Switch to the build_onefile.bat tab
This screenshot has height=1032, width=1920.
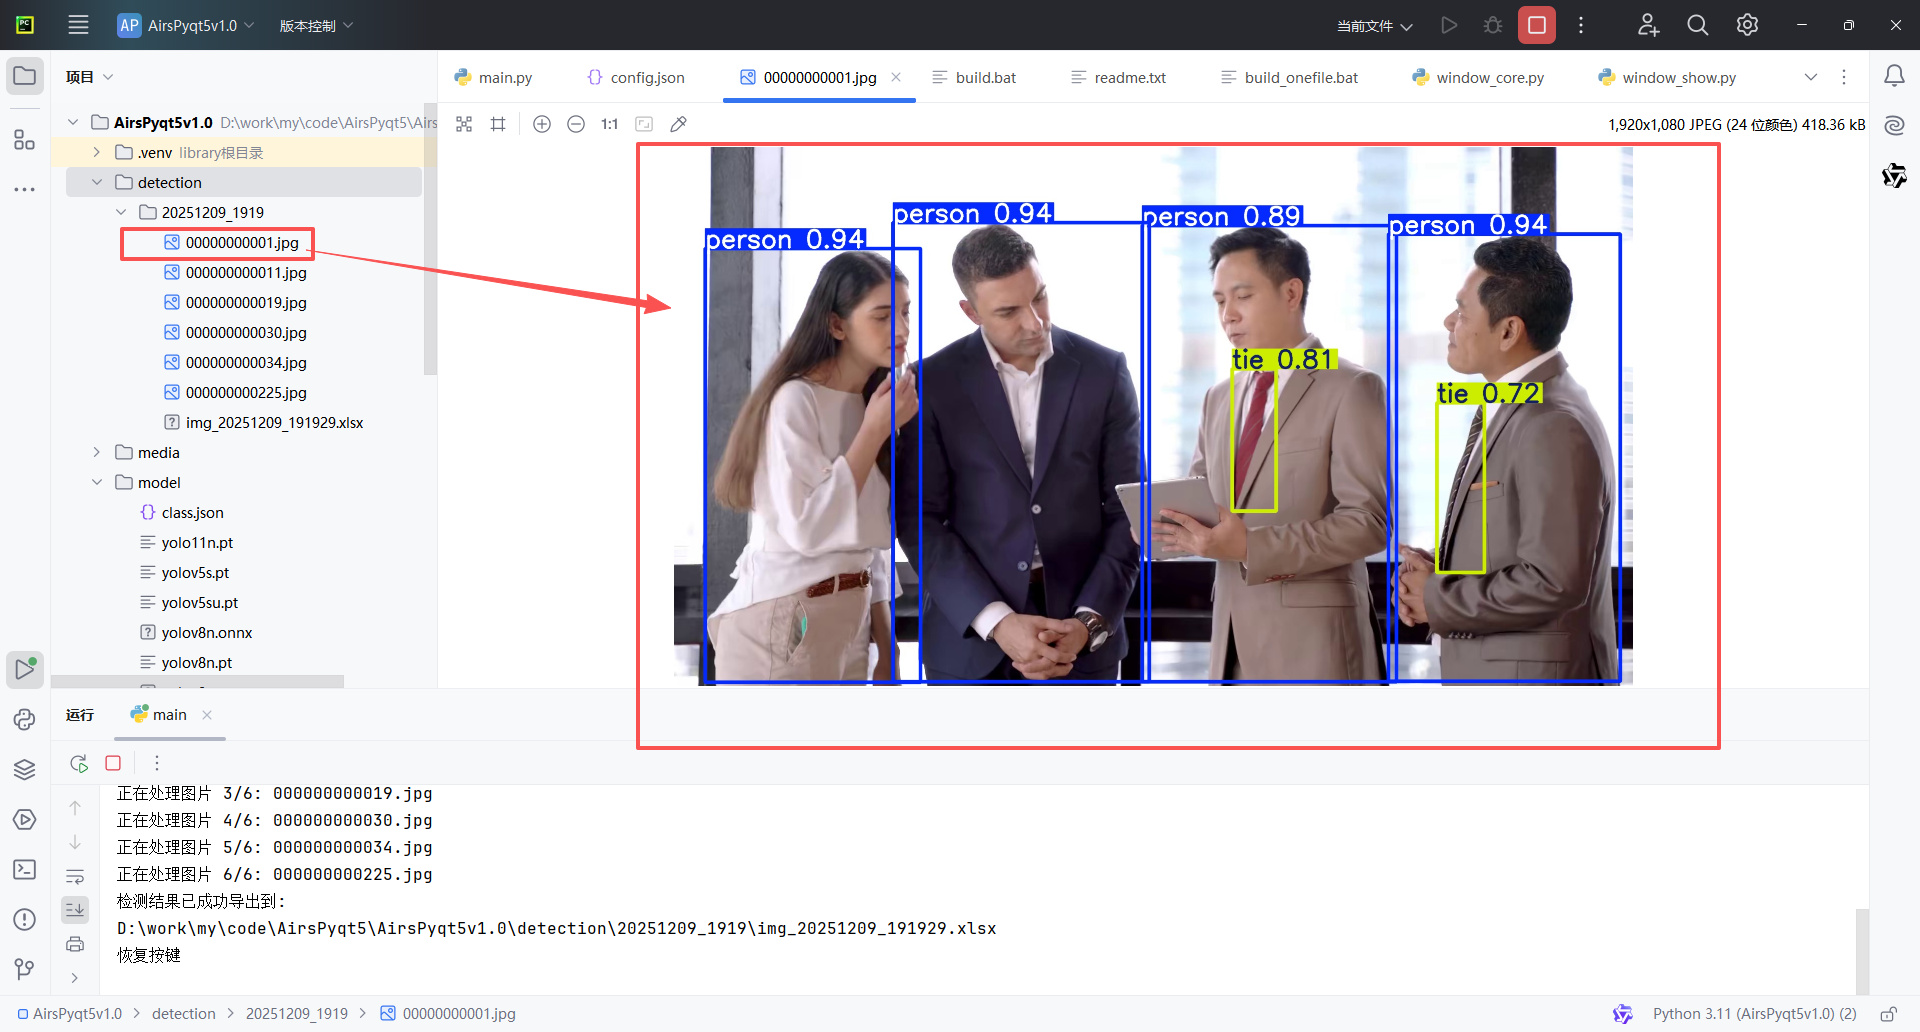click(x=1290, y=77)
